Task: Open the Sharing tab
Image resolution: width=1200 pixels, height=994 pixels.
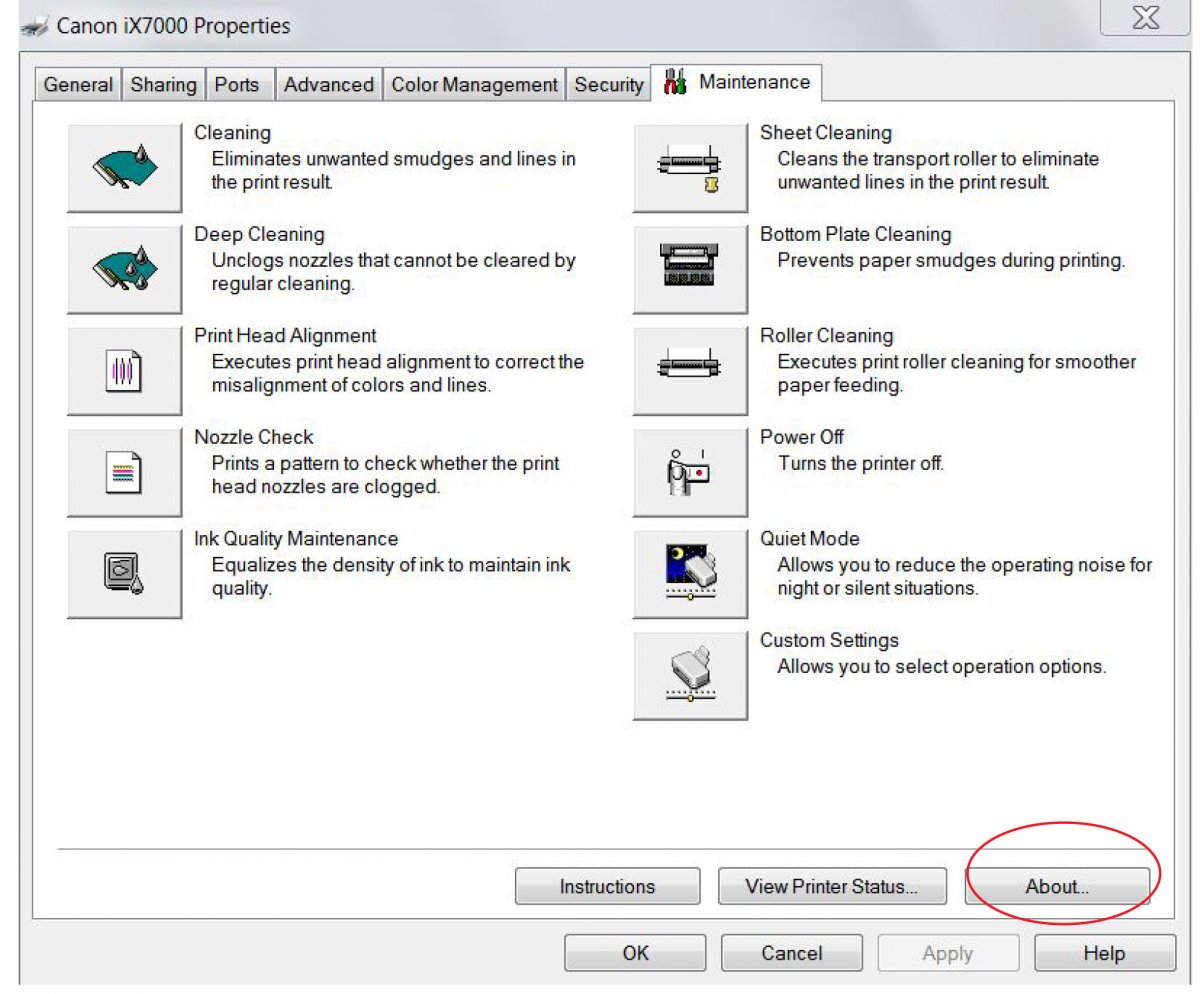Action: 163,85
